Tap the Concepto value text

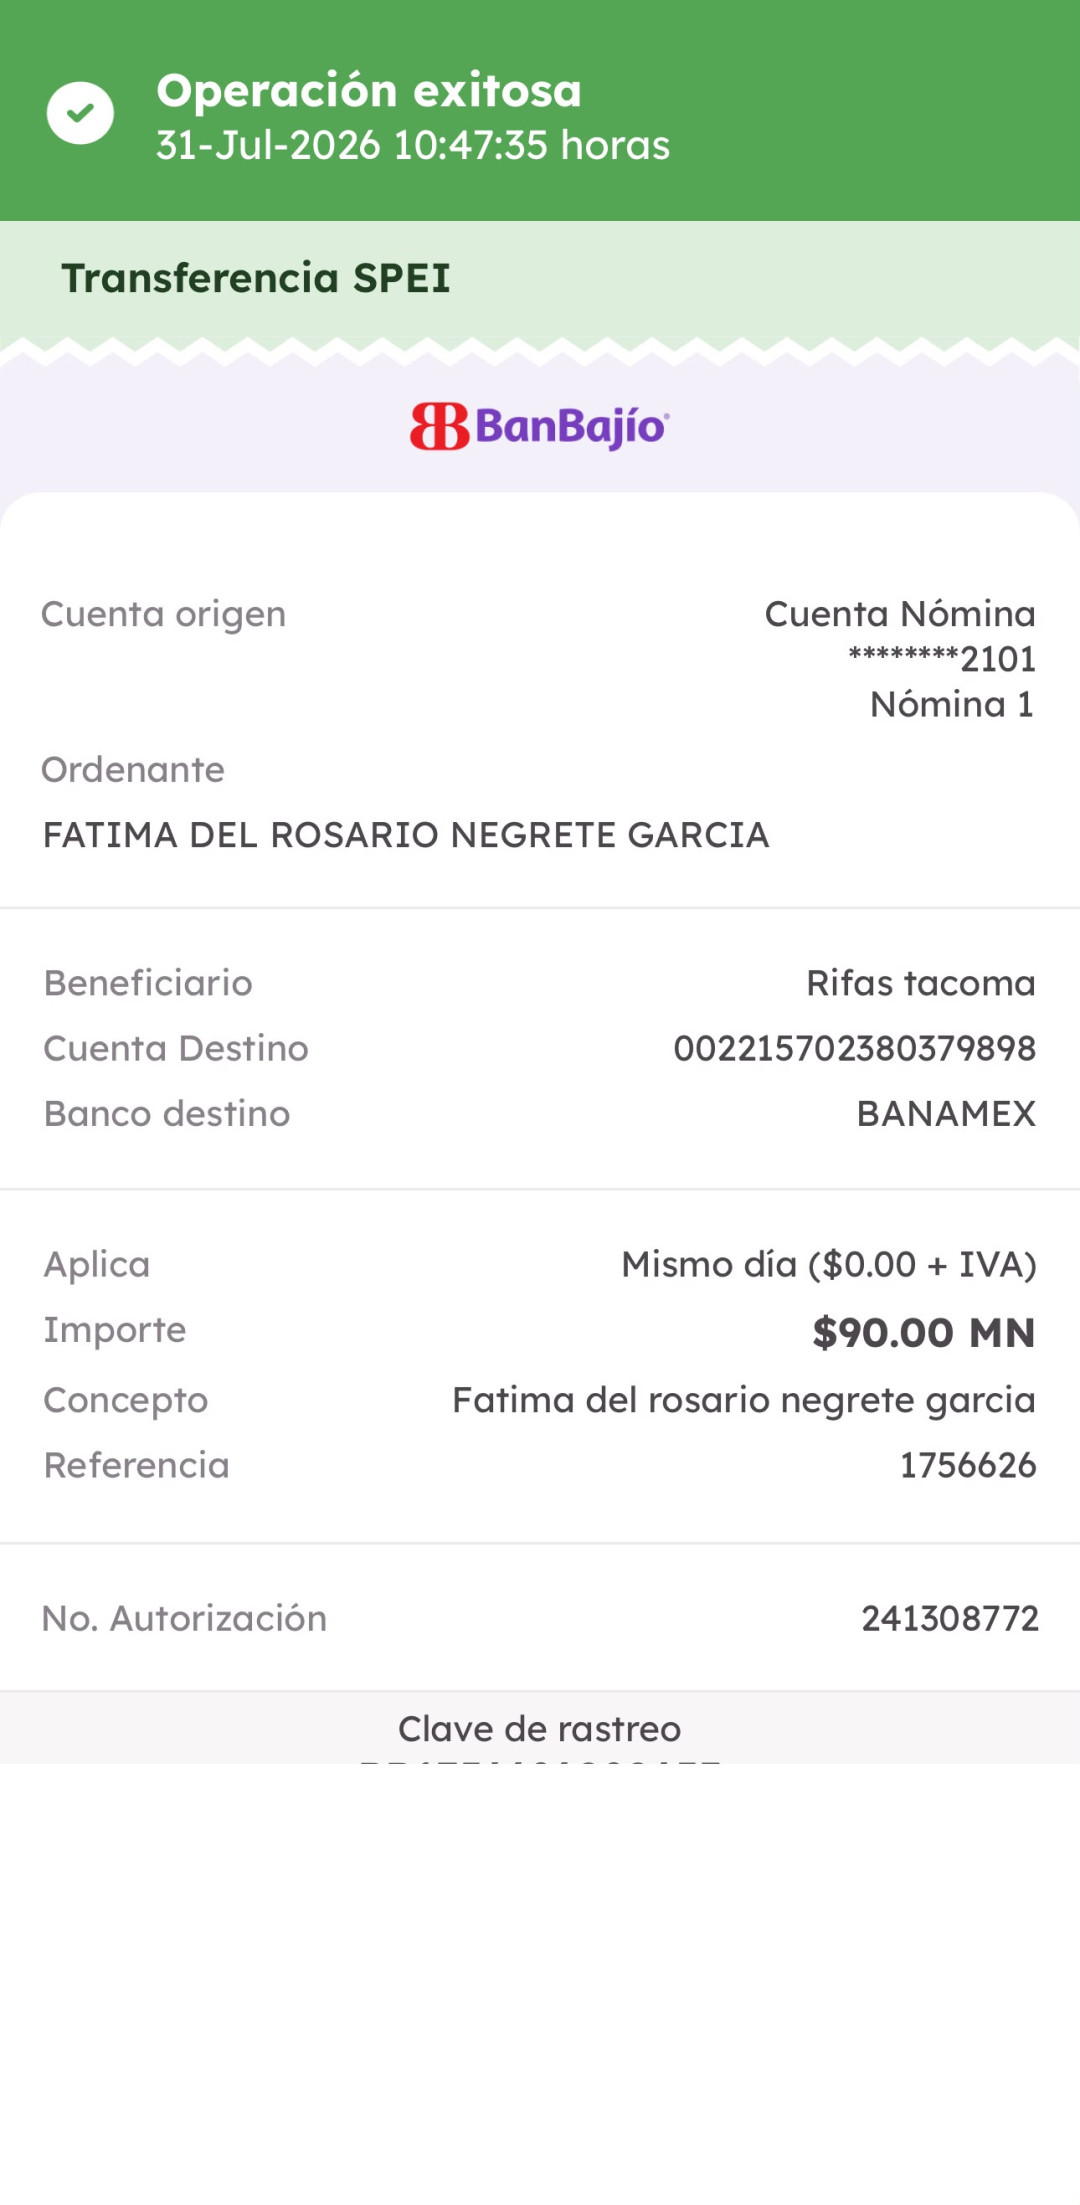[744, 1400]
